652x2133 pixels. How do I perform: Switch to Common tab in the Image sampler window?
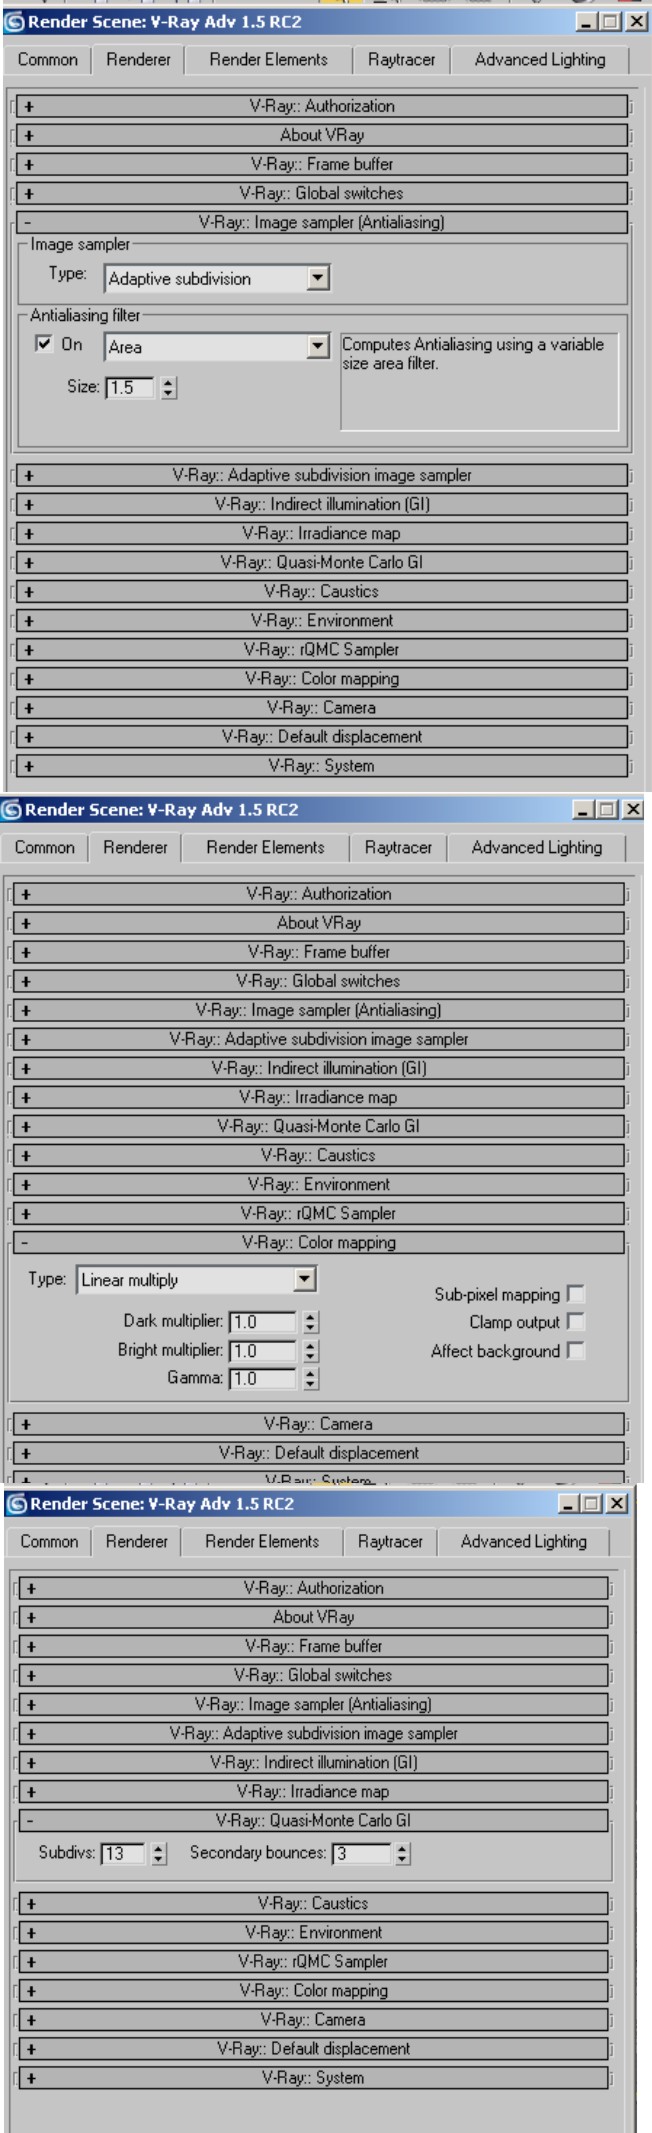point(48,60)
